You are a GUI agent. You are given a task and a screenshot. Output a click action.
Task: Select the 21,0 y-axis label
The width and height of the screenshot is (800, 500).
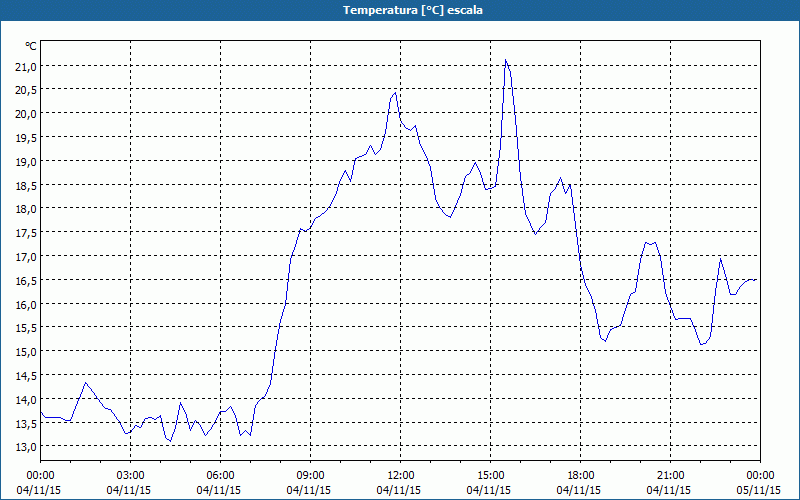click(x=27, y=66)
